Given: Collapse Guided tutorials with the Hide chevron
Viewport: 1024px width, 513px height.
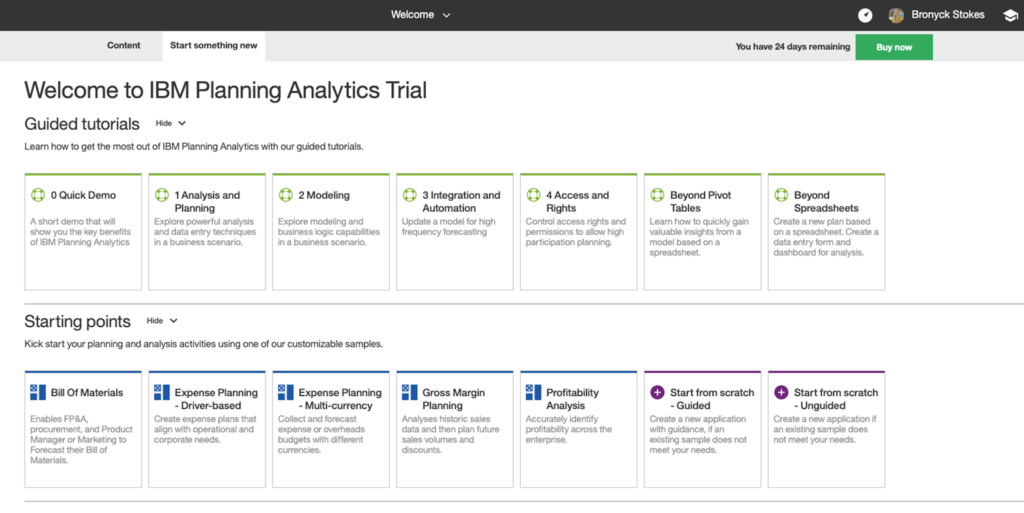Looking at the screenshot, I should 171,123.
